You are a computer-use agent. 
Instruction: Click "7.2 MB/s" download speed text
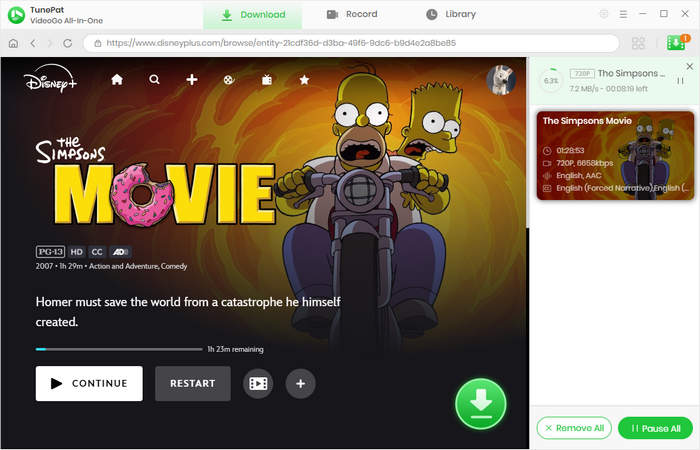(x=583, y=89)
